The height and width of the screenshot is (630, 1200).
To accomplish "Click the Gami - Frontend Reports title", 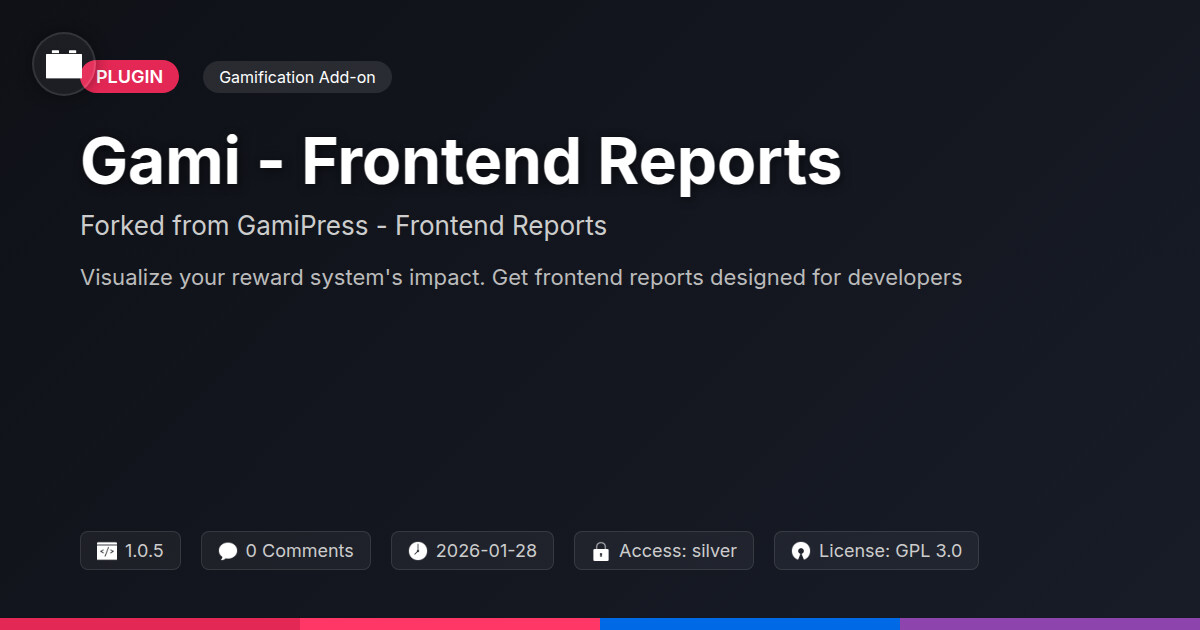I will tap(461, 162).
